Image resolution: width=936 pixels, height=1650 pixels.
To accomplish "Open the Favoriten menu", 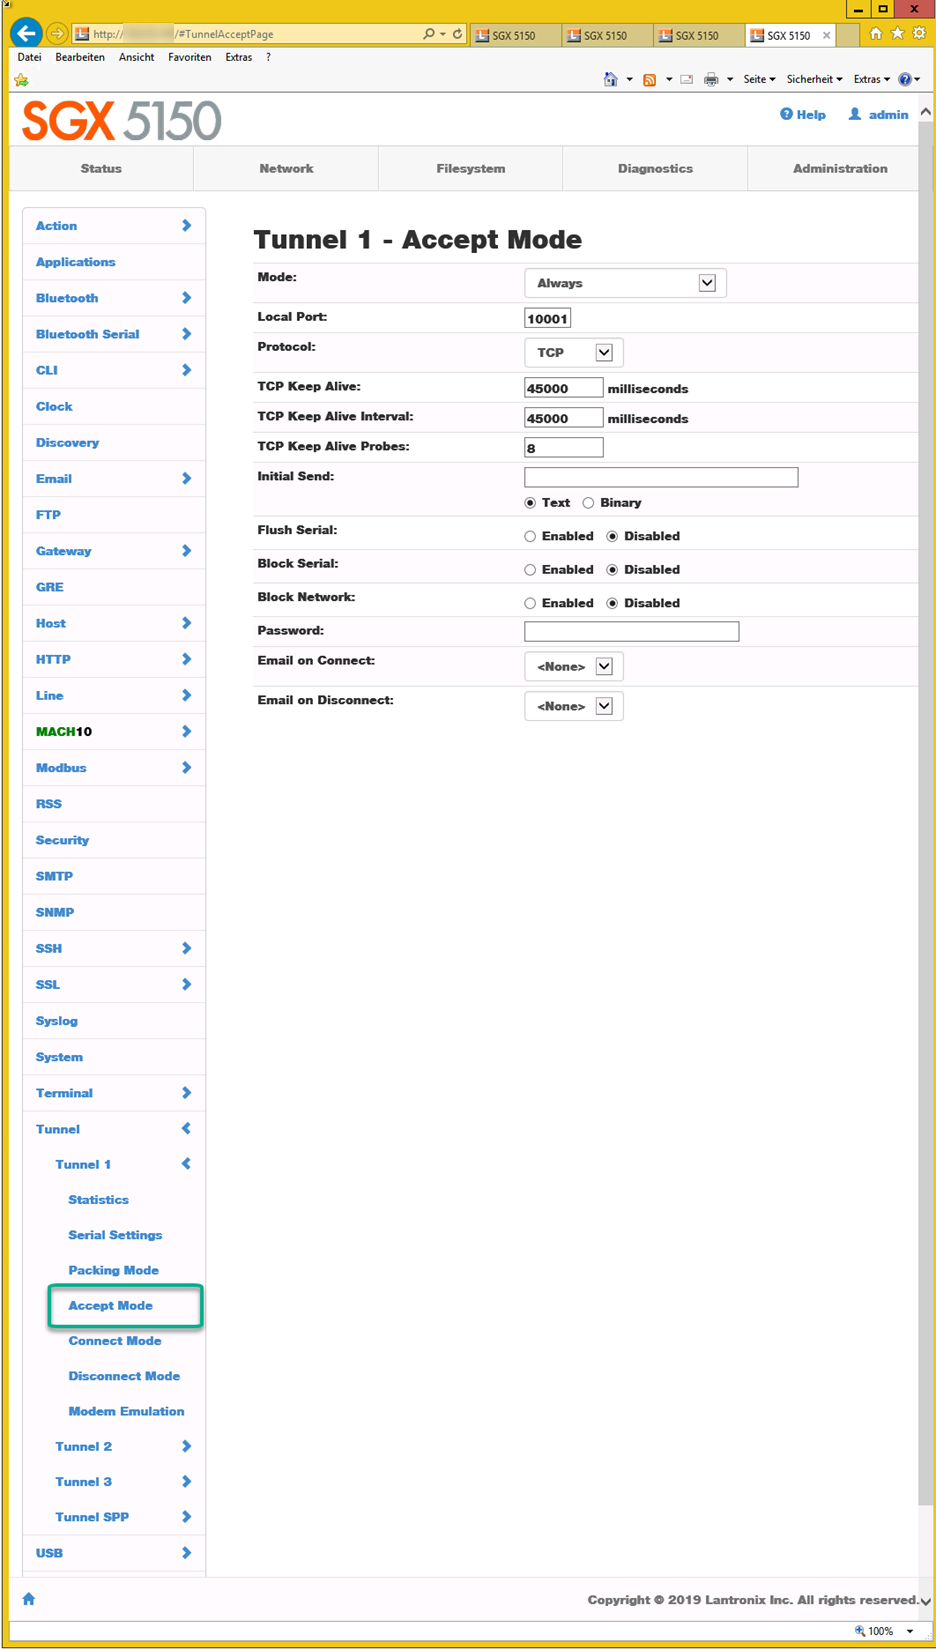I will (190, 57).
